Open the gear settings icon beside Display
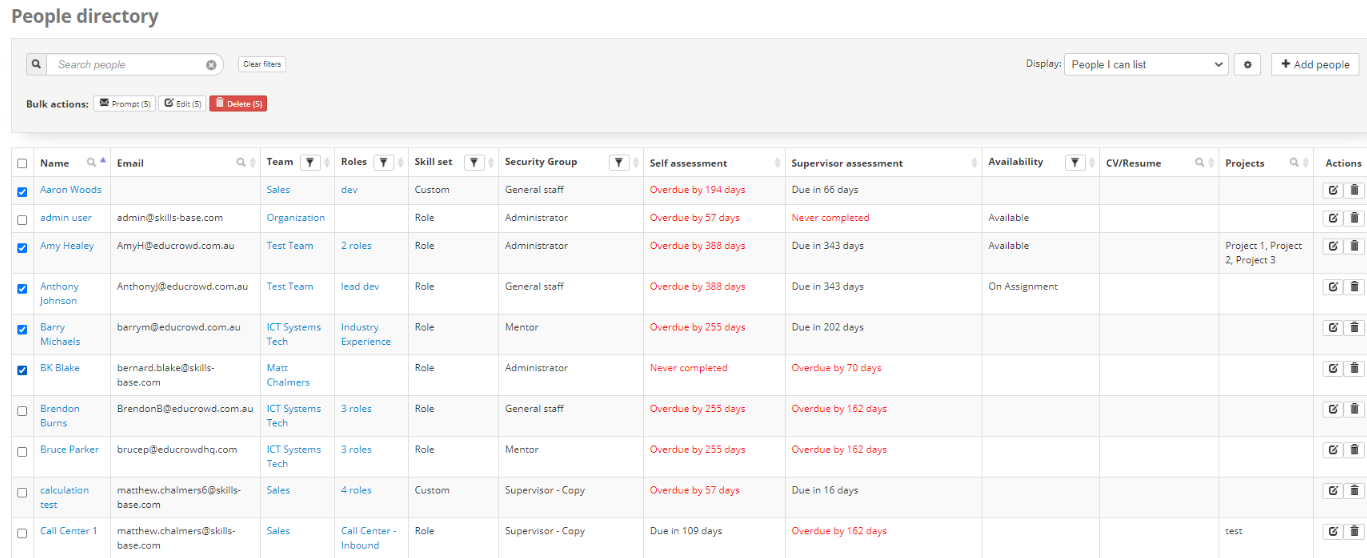Viewport: 1367px width, 558px height. pyautogui.click(x=1247, y=64)
